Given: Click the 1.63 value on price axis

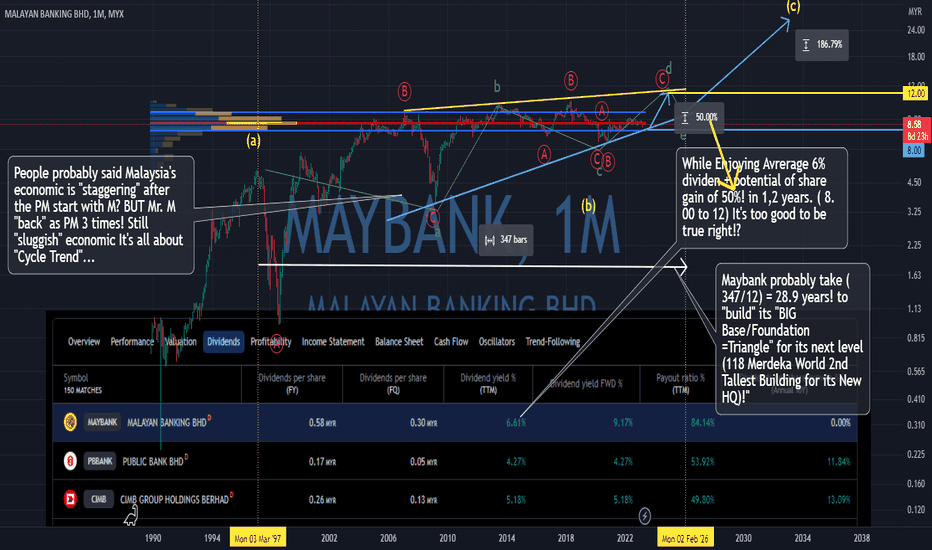Looking at the screenshot, I should [914, 275].
